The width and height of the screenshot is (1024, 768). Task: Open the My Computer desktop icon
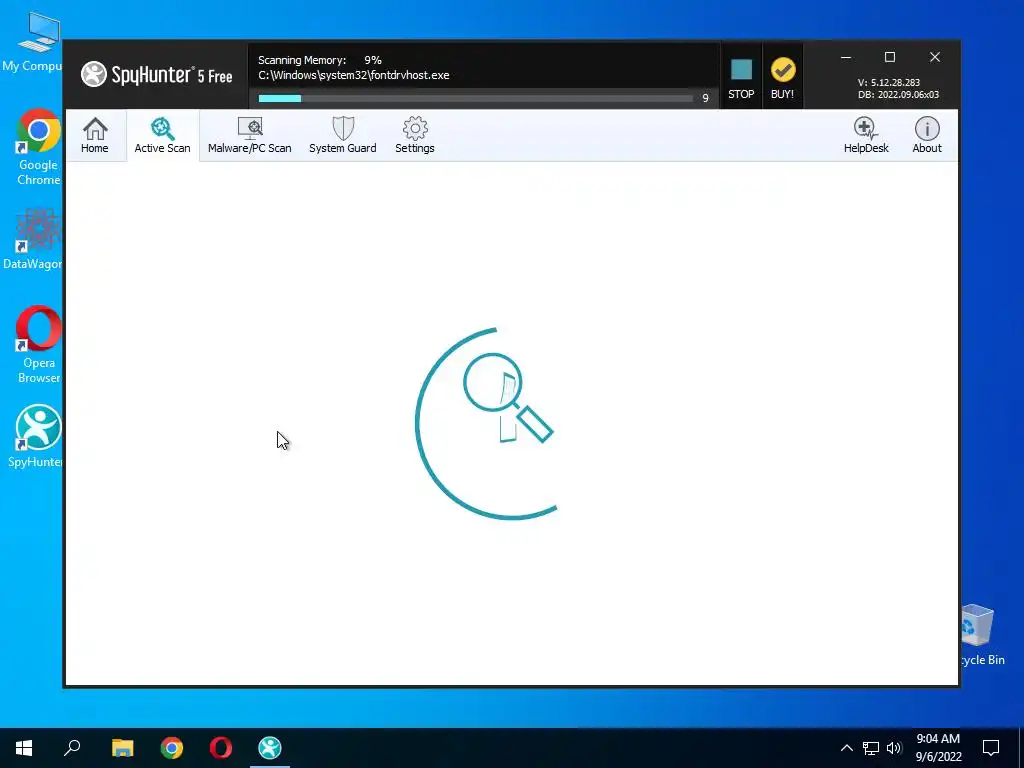tap(33, 40)
